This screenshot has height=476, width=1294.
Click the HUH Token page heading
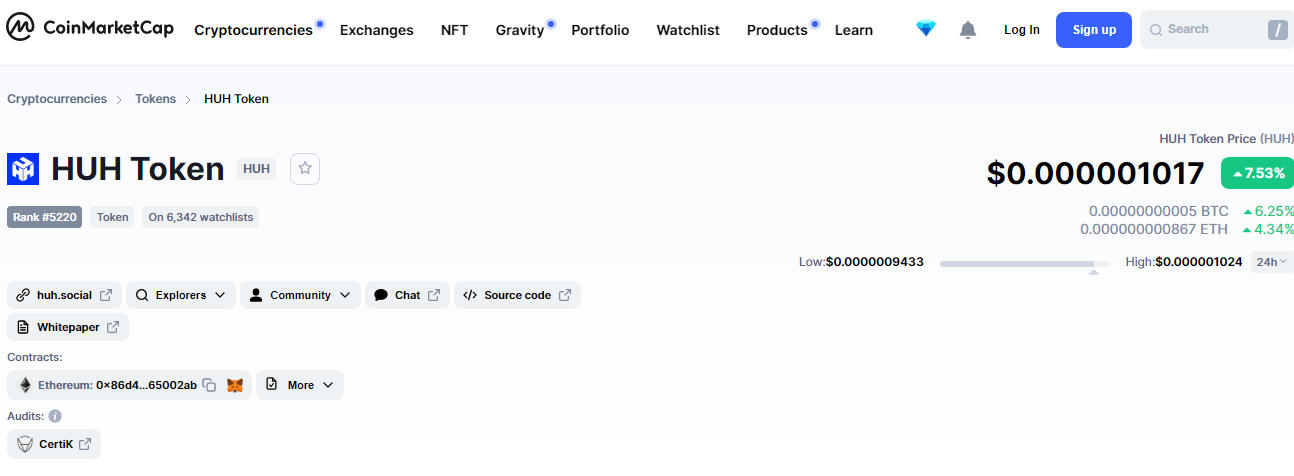coord(137,169)
